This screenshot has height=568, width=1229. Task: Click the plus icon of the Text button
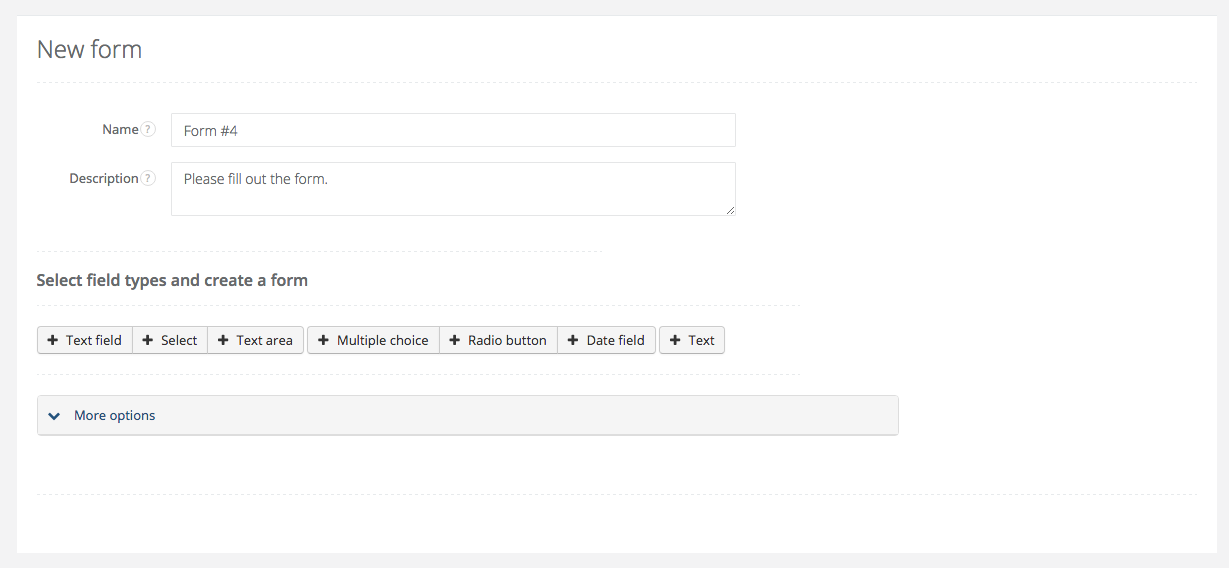click(x=675, y=340)
